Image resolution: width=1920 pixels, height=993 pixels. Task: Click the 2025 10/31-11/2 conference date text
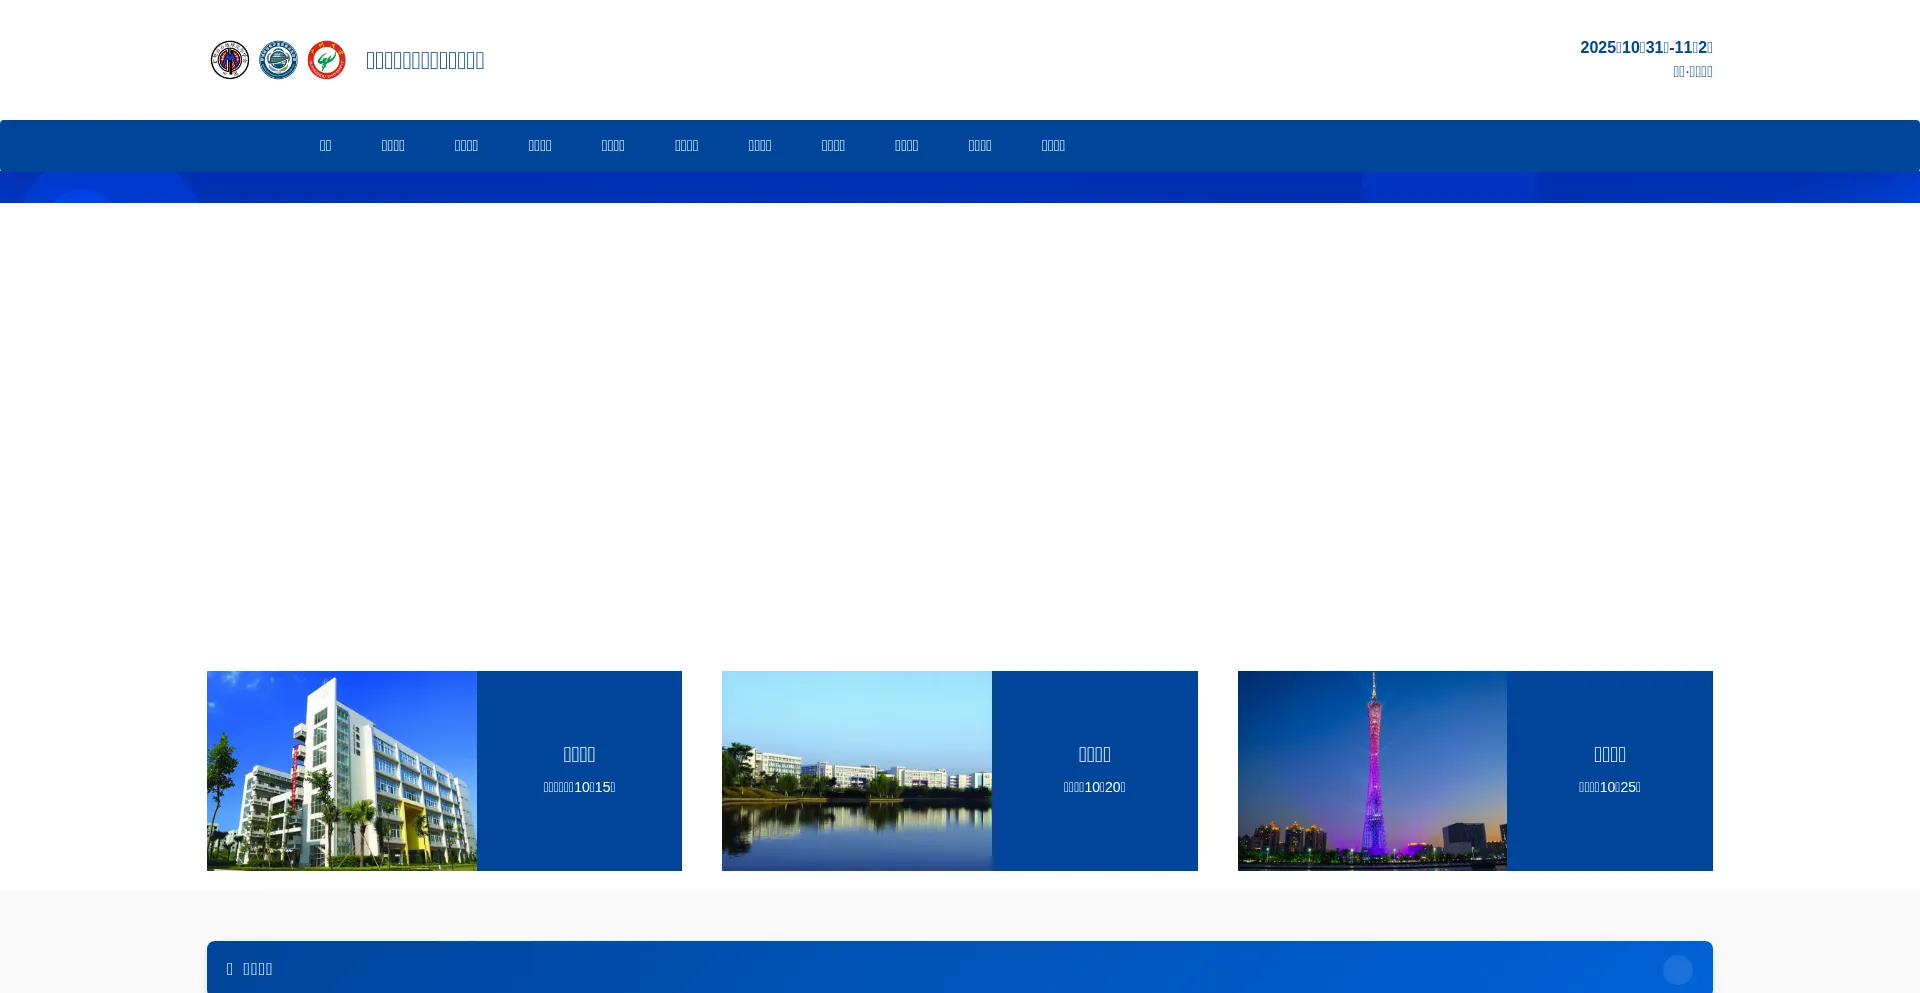(x=1645, y=48)
